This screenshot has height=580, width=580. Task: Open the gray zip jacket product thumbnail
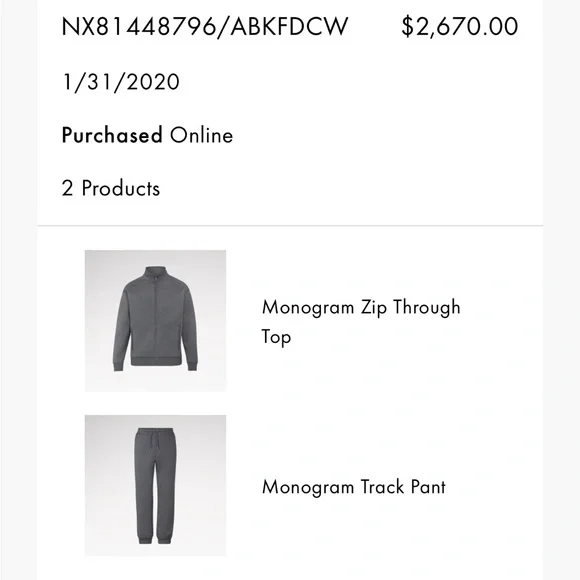(155, 321)
